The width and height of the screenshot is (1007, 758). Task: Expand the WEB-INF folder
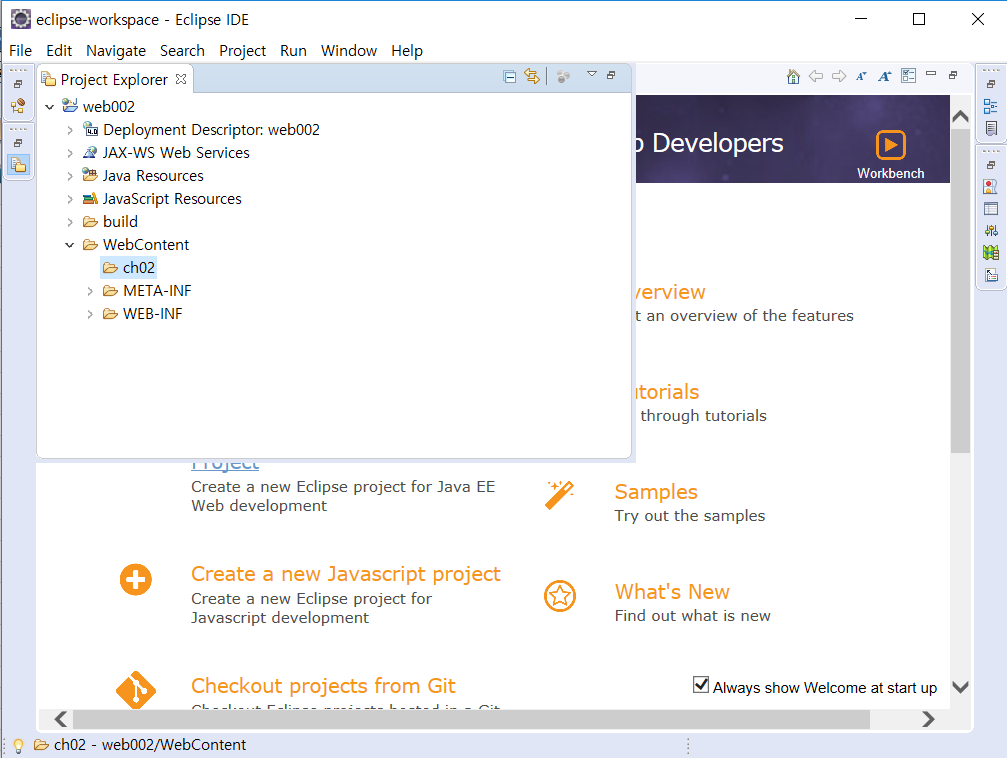click(x=91, y=314)
